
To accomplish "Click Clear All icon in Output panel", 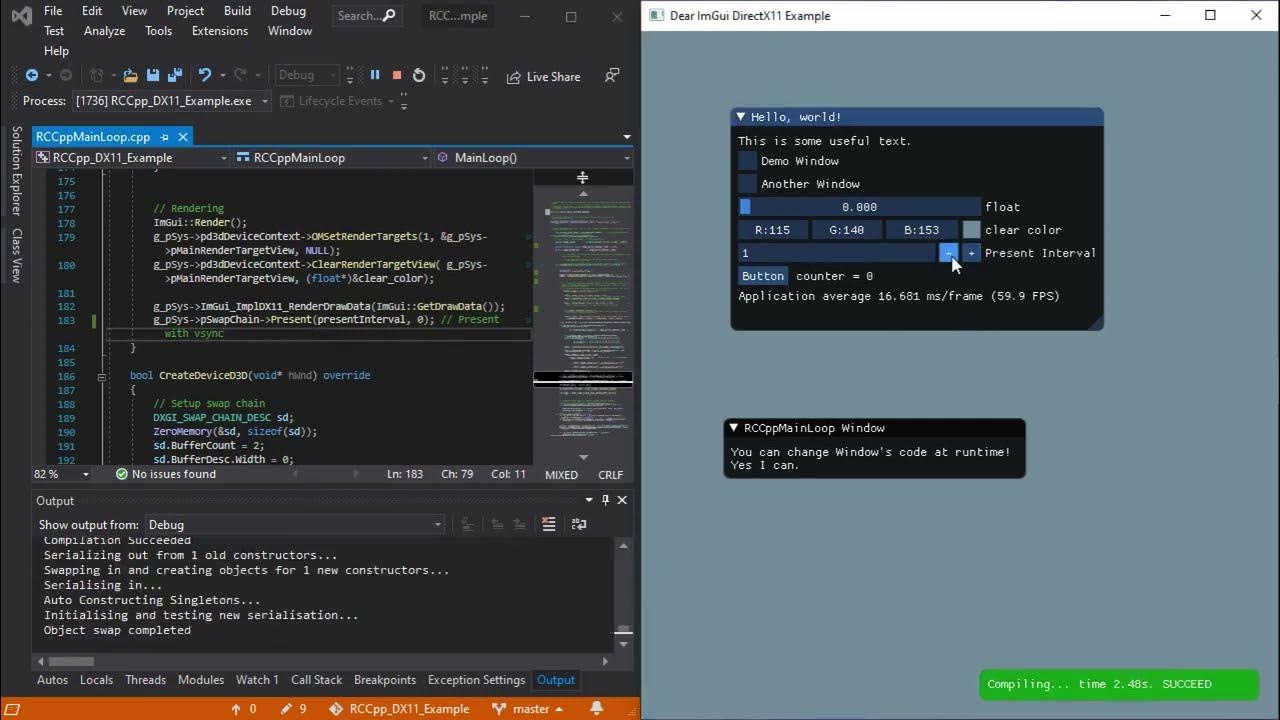I will click(x=548, y=524).
